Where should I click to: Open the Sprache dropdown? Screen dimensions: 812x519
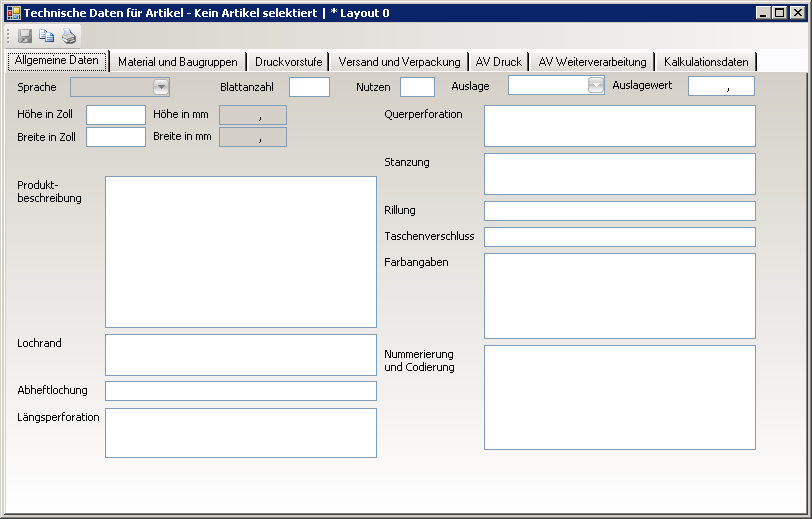pyautogui.click(x=160, y=87)
